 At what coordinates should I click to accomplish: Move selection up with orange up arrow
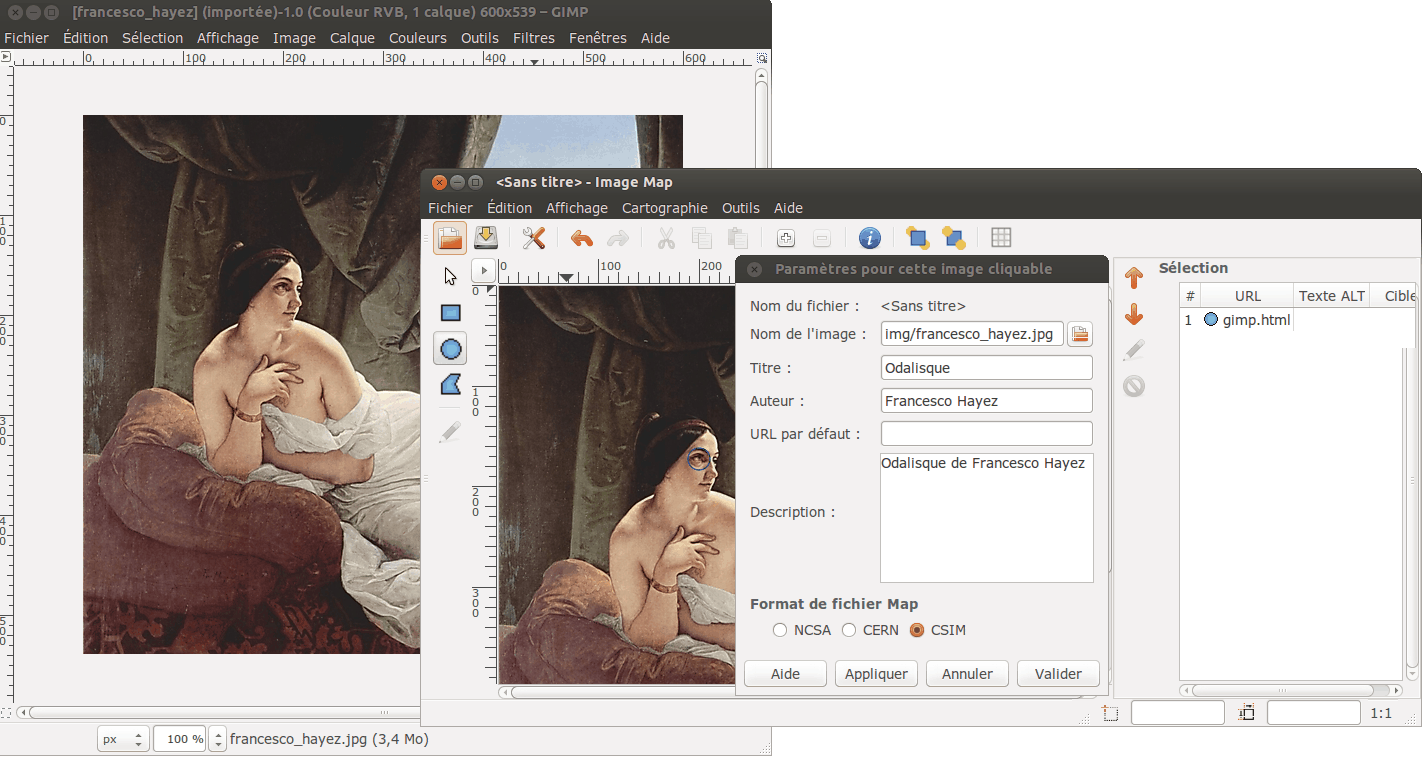point(1134,277)
